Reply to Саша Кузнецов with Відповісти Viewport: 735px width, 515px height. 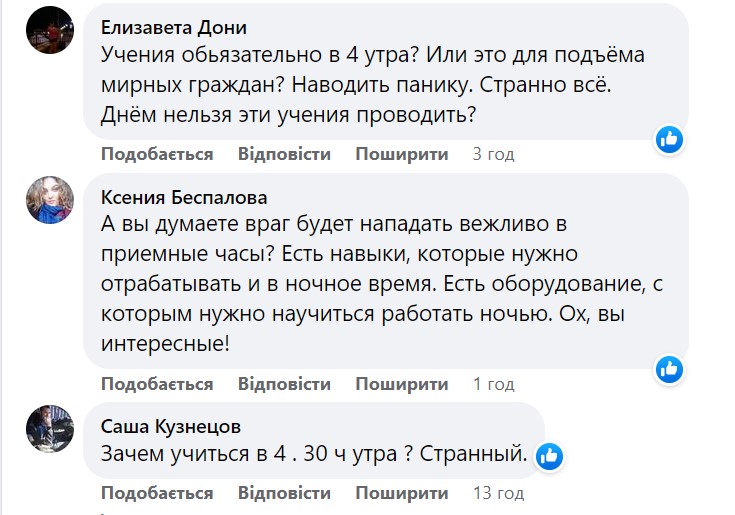coord(284,493)
